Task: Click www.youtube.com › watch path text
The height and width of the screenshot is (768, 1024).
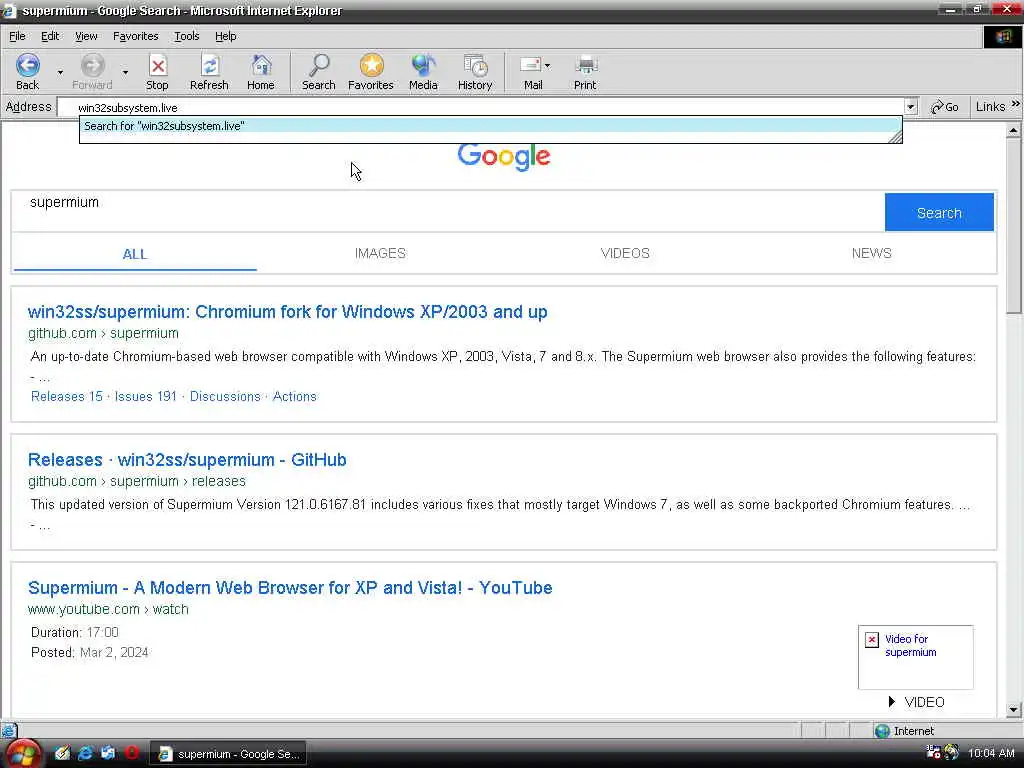Action: pos(108,609)
